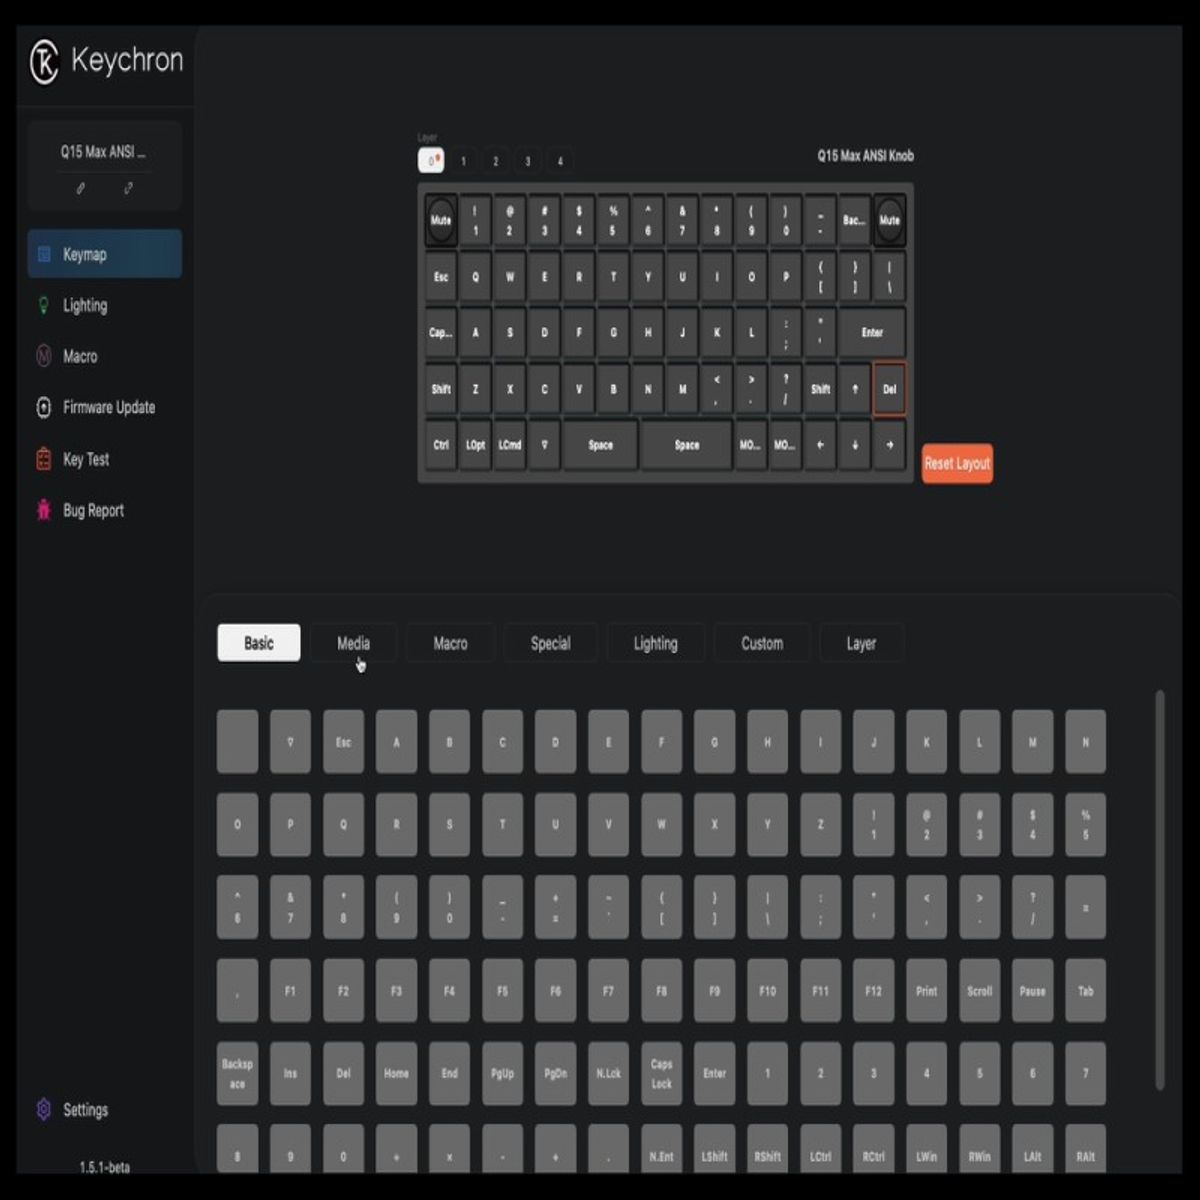This screenshot has height=1200, width=1200.
Task: Open the Custom keycodes tab
Action: pyautogui.click(x=762, y=643)
